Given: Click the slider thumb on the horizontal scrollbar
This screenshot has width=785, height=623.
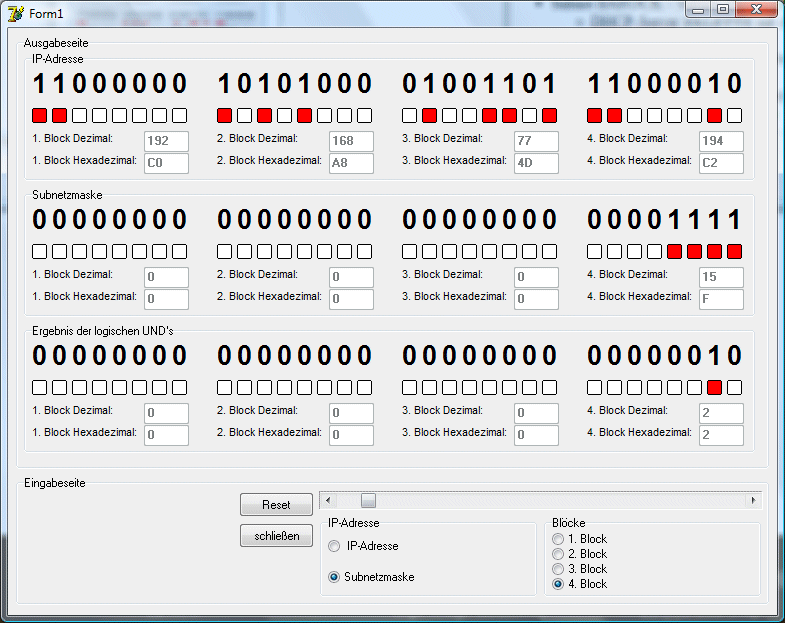Looking at the screenshot, I should coord(368,500).
